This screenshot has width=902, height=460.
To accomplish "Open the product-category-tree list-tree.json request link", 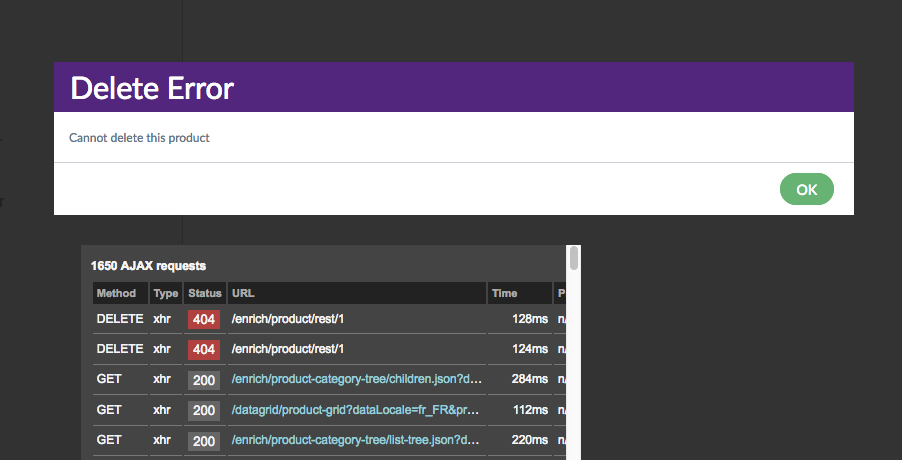I will pyautogui.click(x=356, y=440).
